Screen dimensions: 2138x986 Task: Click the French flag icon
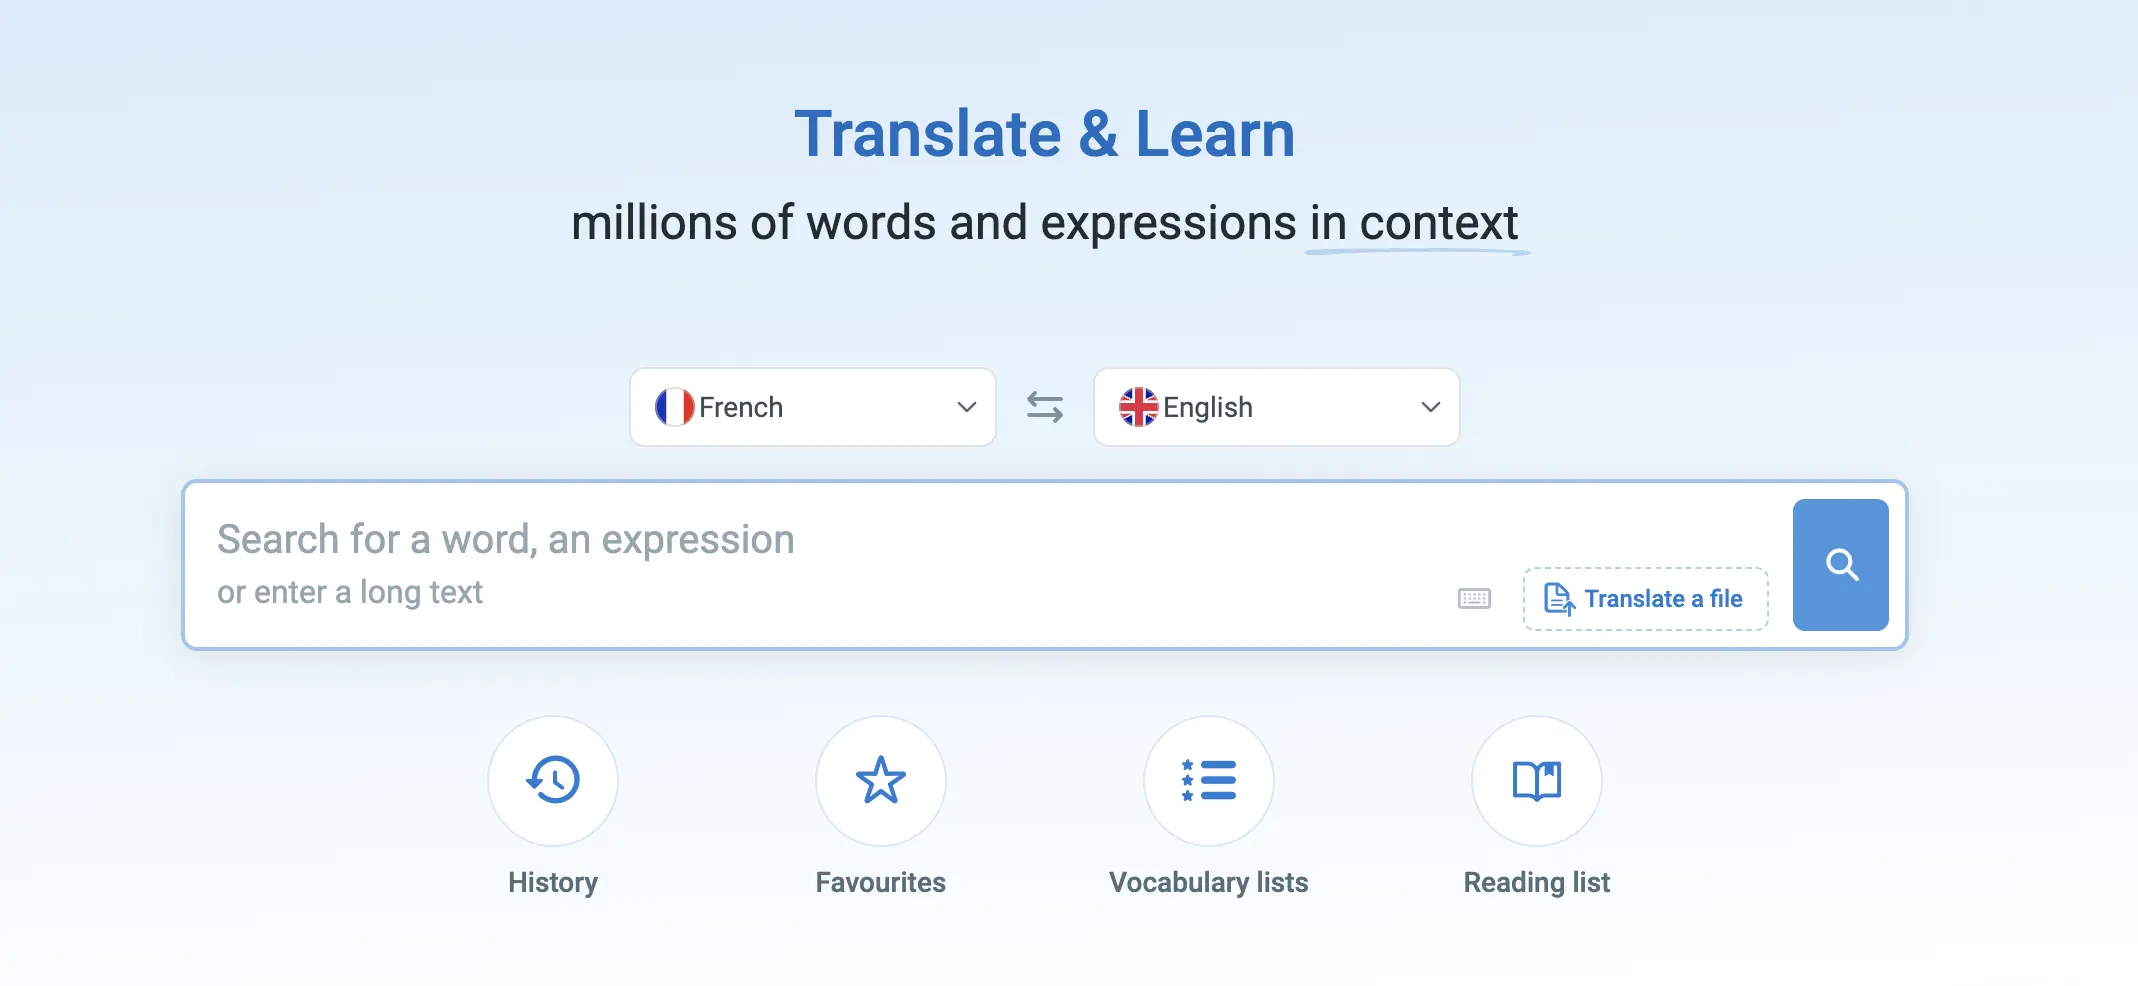point(674,407)
